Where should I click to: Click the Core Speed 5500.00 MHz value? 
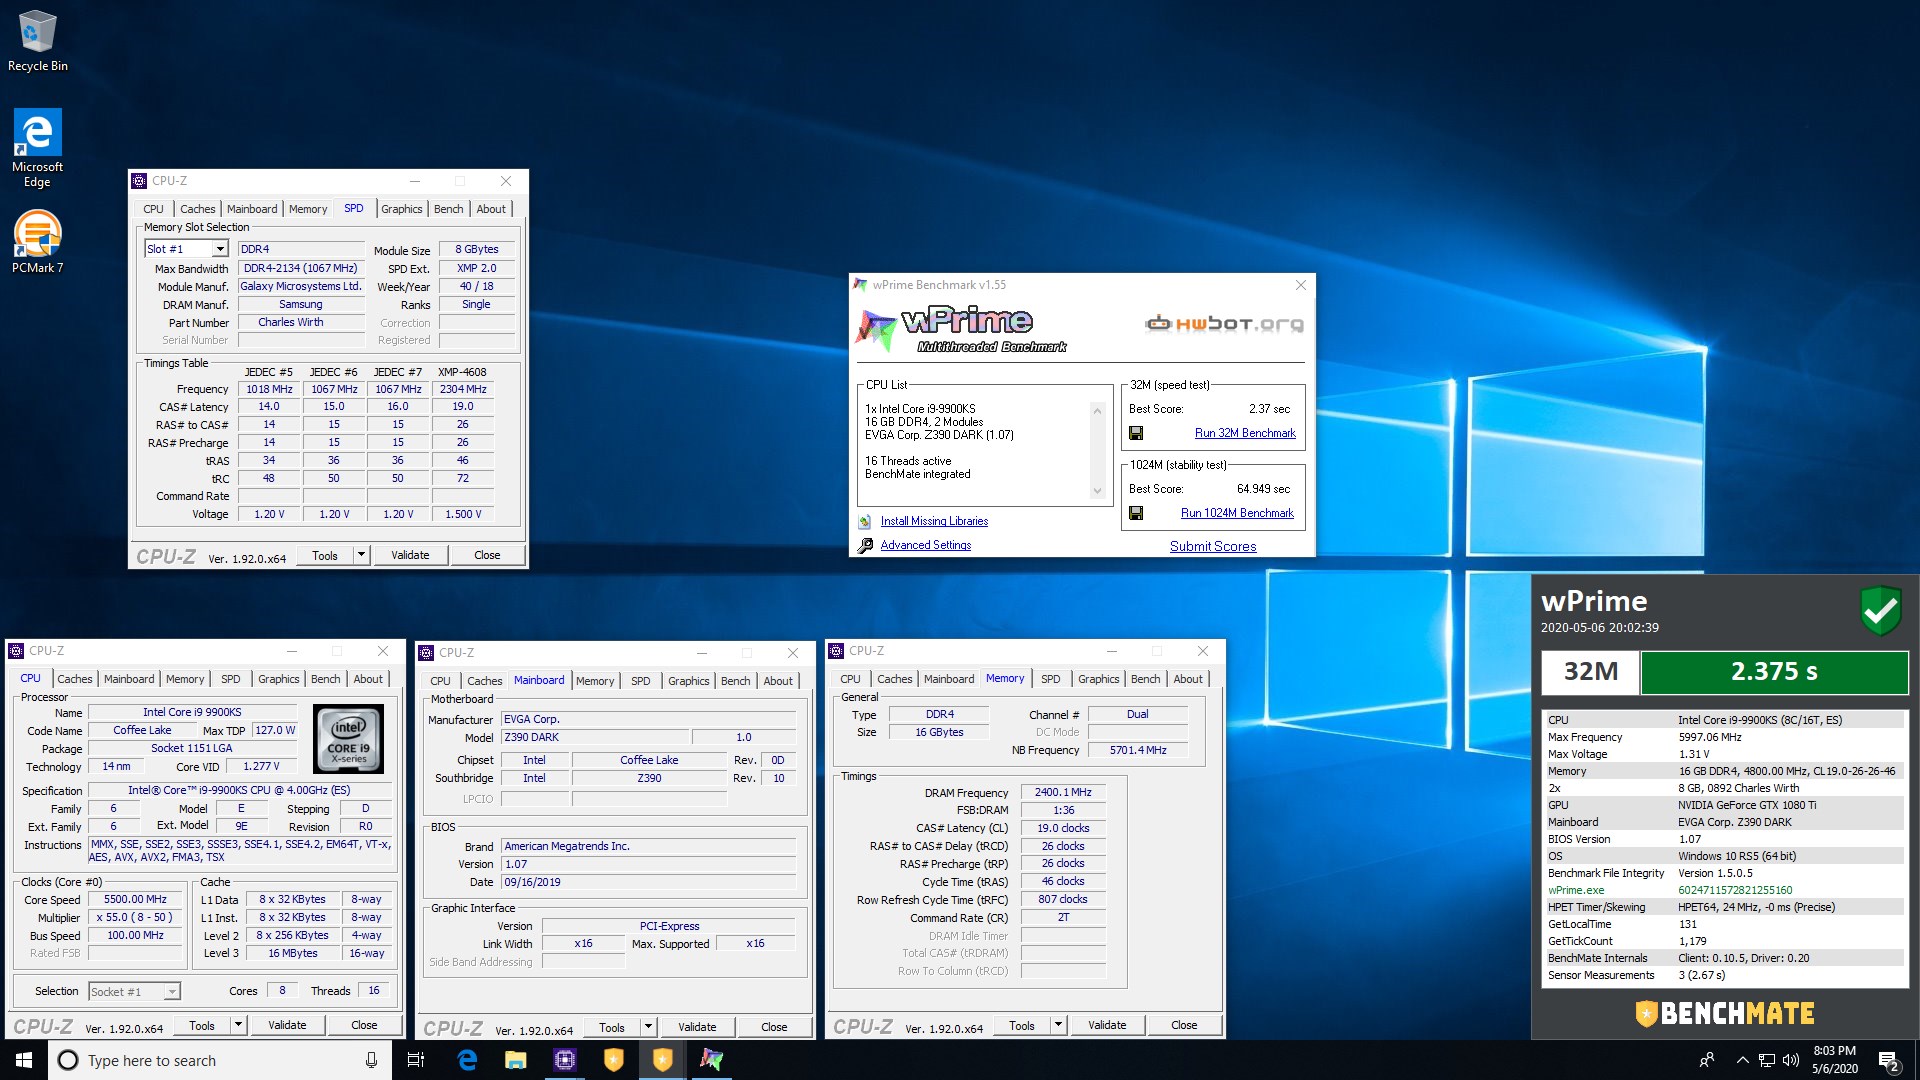point(136,899)
